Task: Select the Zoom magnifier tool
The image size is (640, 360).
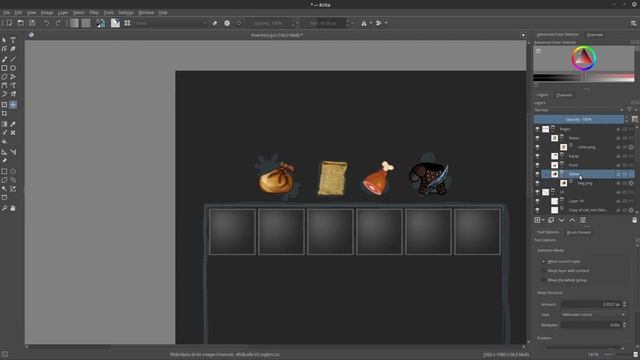Action: 4,208
